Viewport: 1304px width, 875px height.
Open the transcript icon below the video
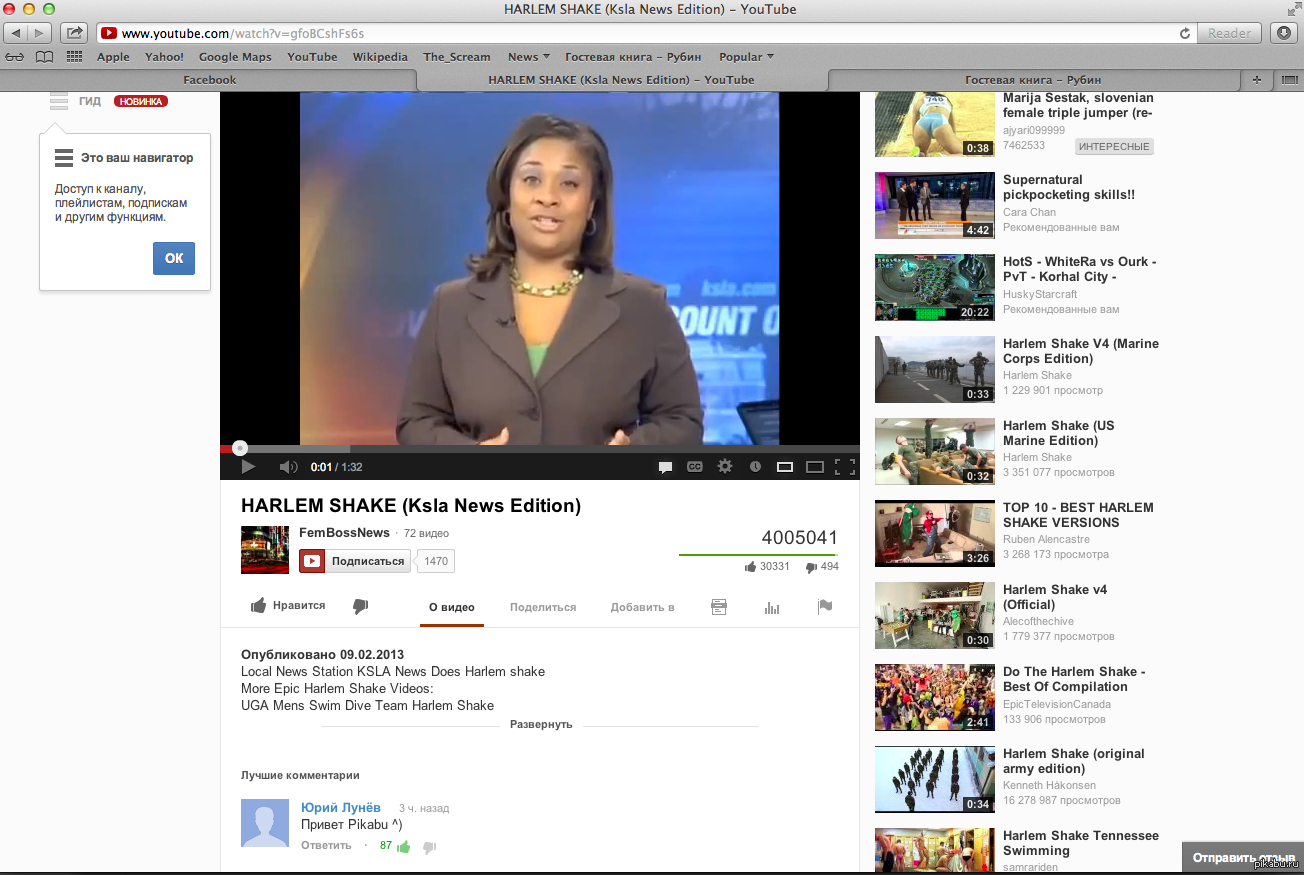tap(718, 607)
